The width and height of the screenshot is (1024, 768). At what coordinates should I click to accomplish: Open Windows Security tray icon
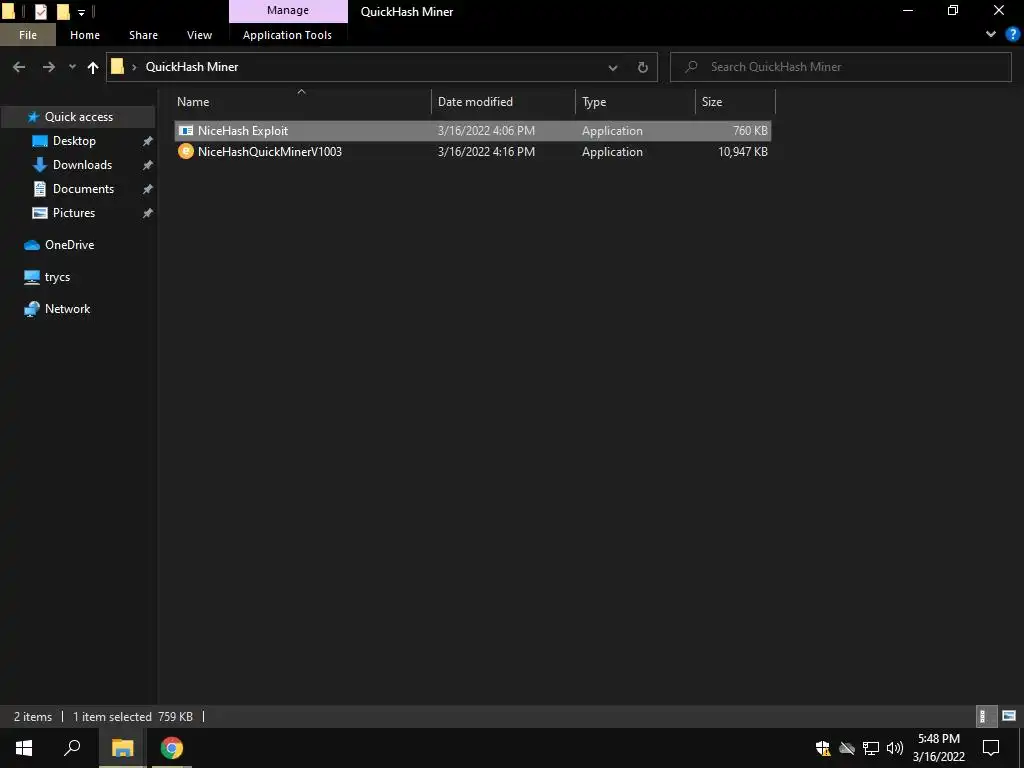(822, 748)
